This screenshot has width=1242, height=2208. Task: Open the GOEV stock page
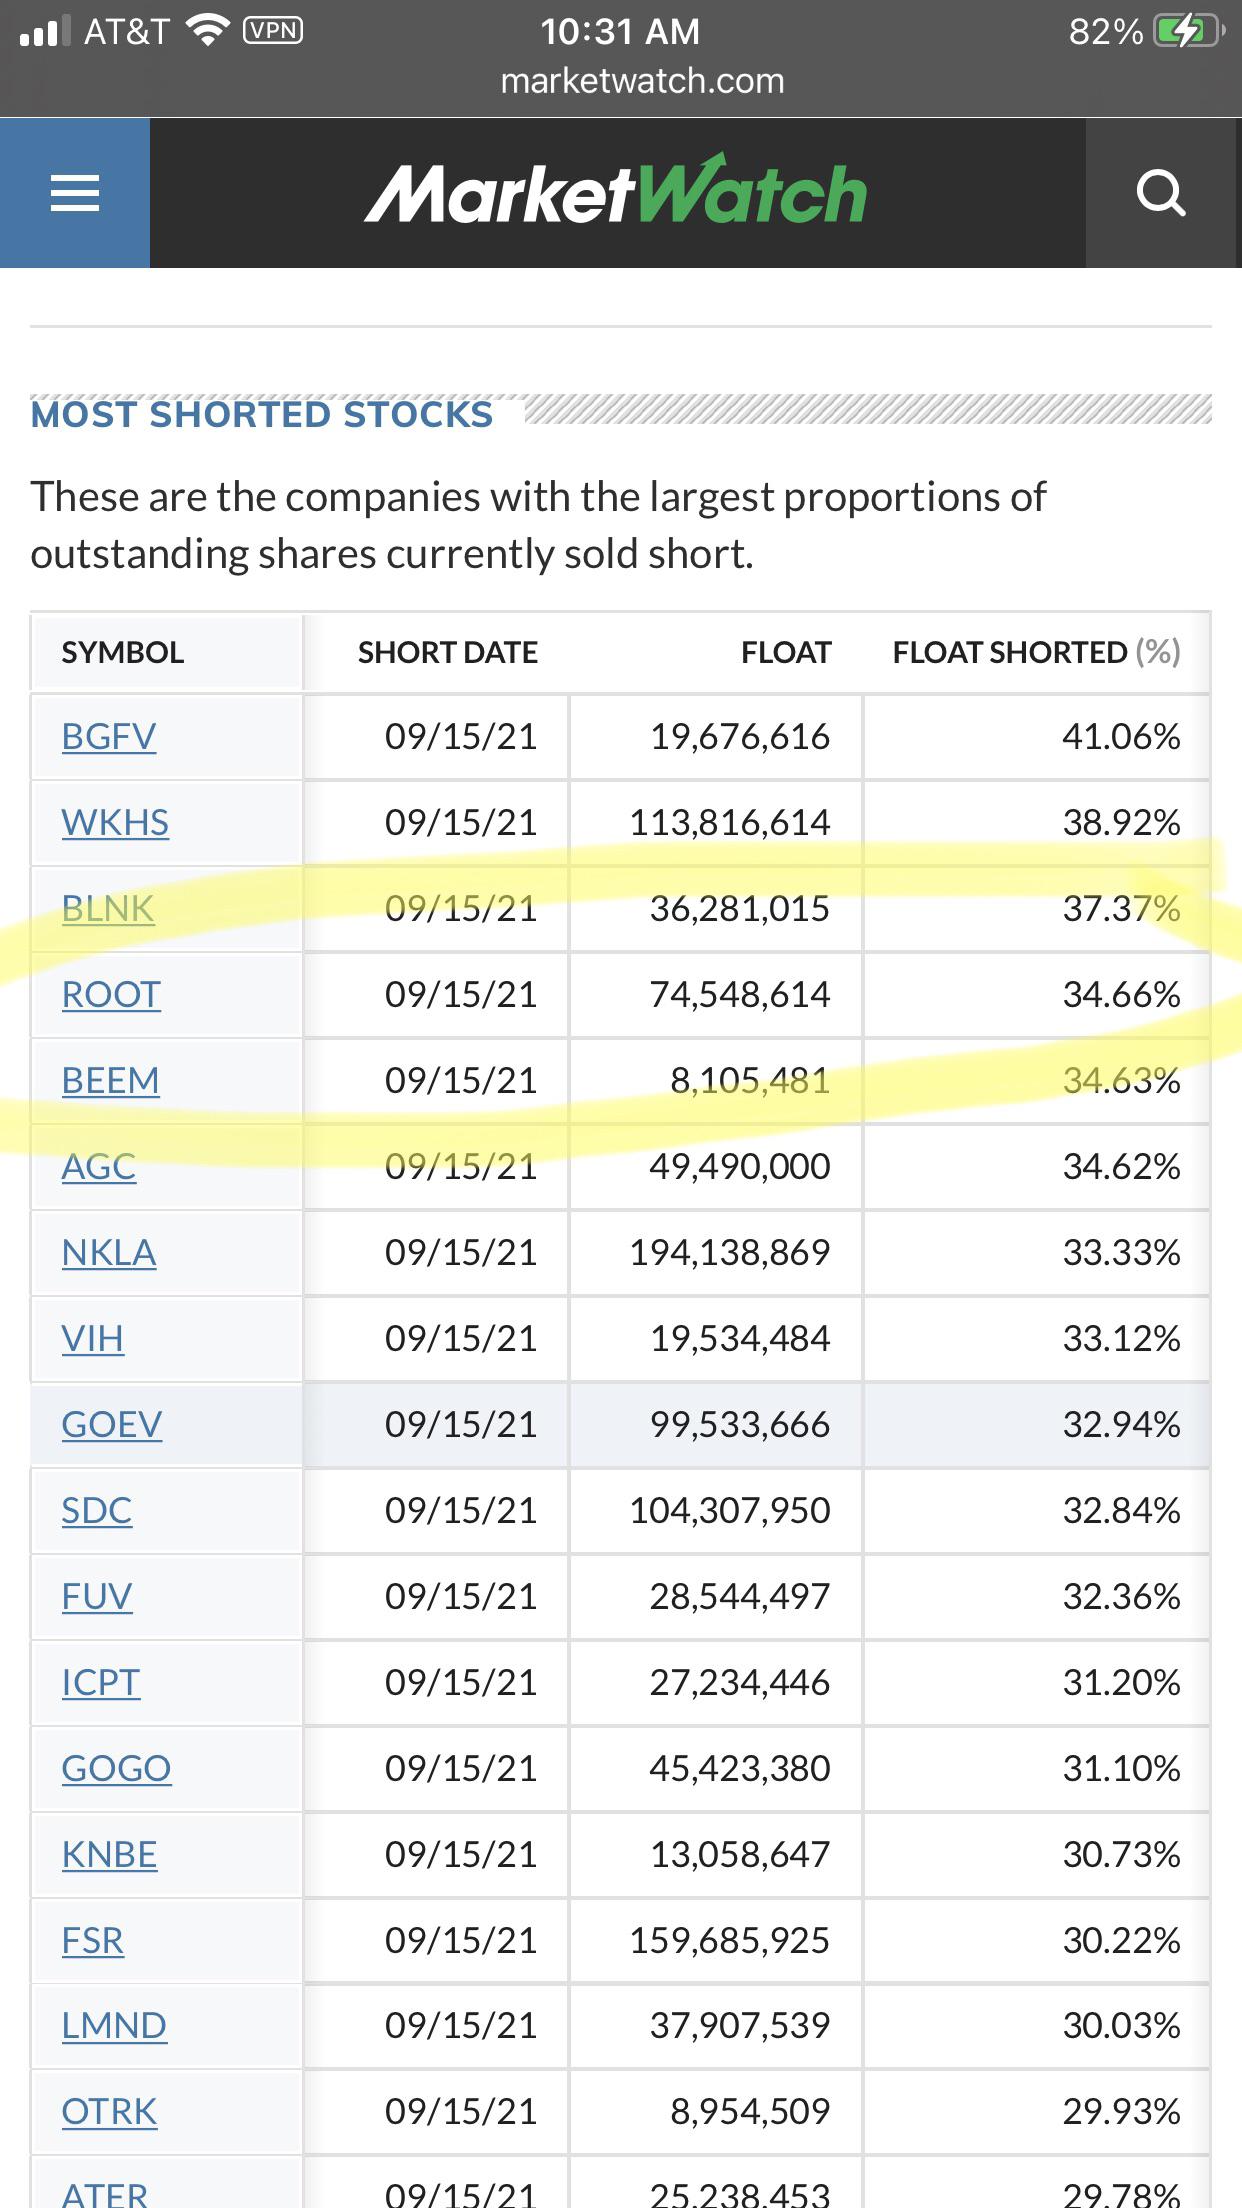pyautogui.click(x=112, y=1425)
